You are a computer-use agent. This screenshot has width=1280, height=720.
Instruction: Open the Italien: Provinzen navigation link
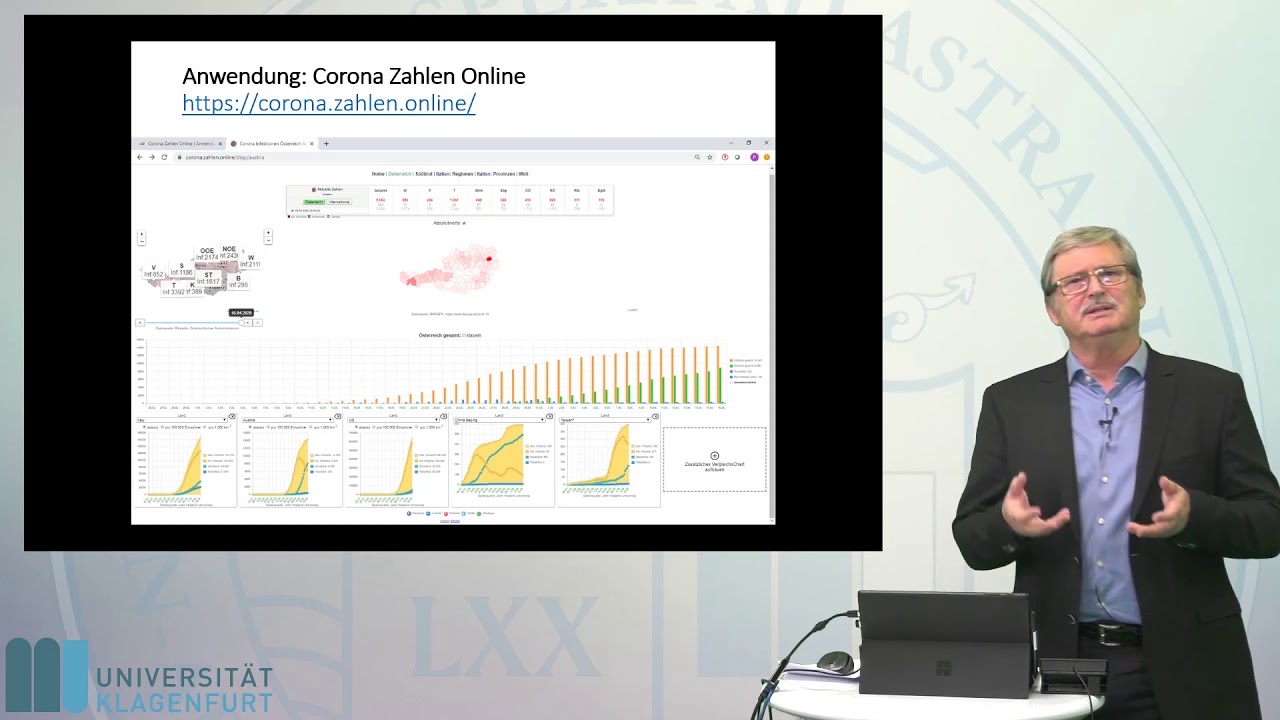coord(497,174)
